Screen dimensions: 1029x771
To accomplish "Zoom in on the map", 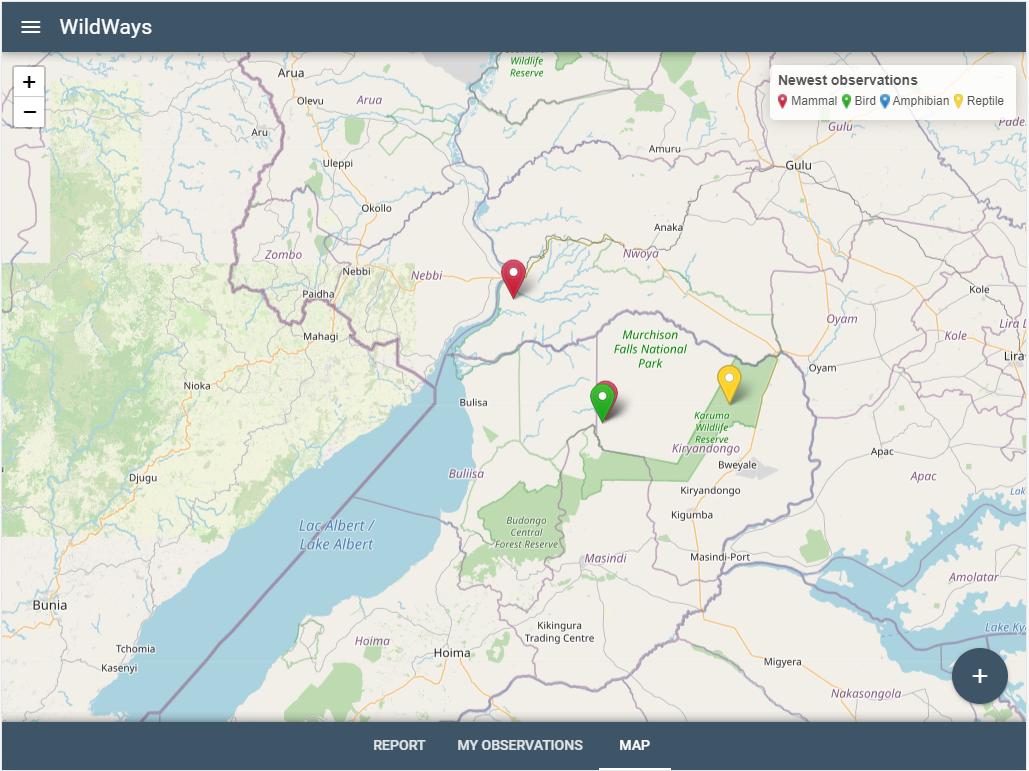I will coord(29,82).
